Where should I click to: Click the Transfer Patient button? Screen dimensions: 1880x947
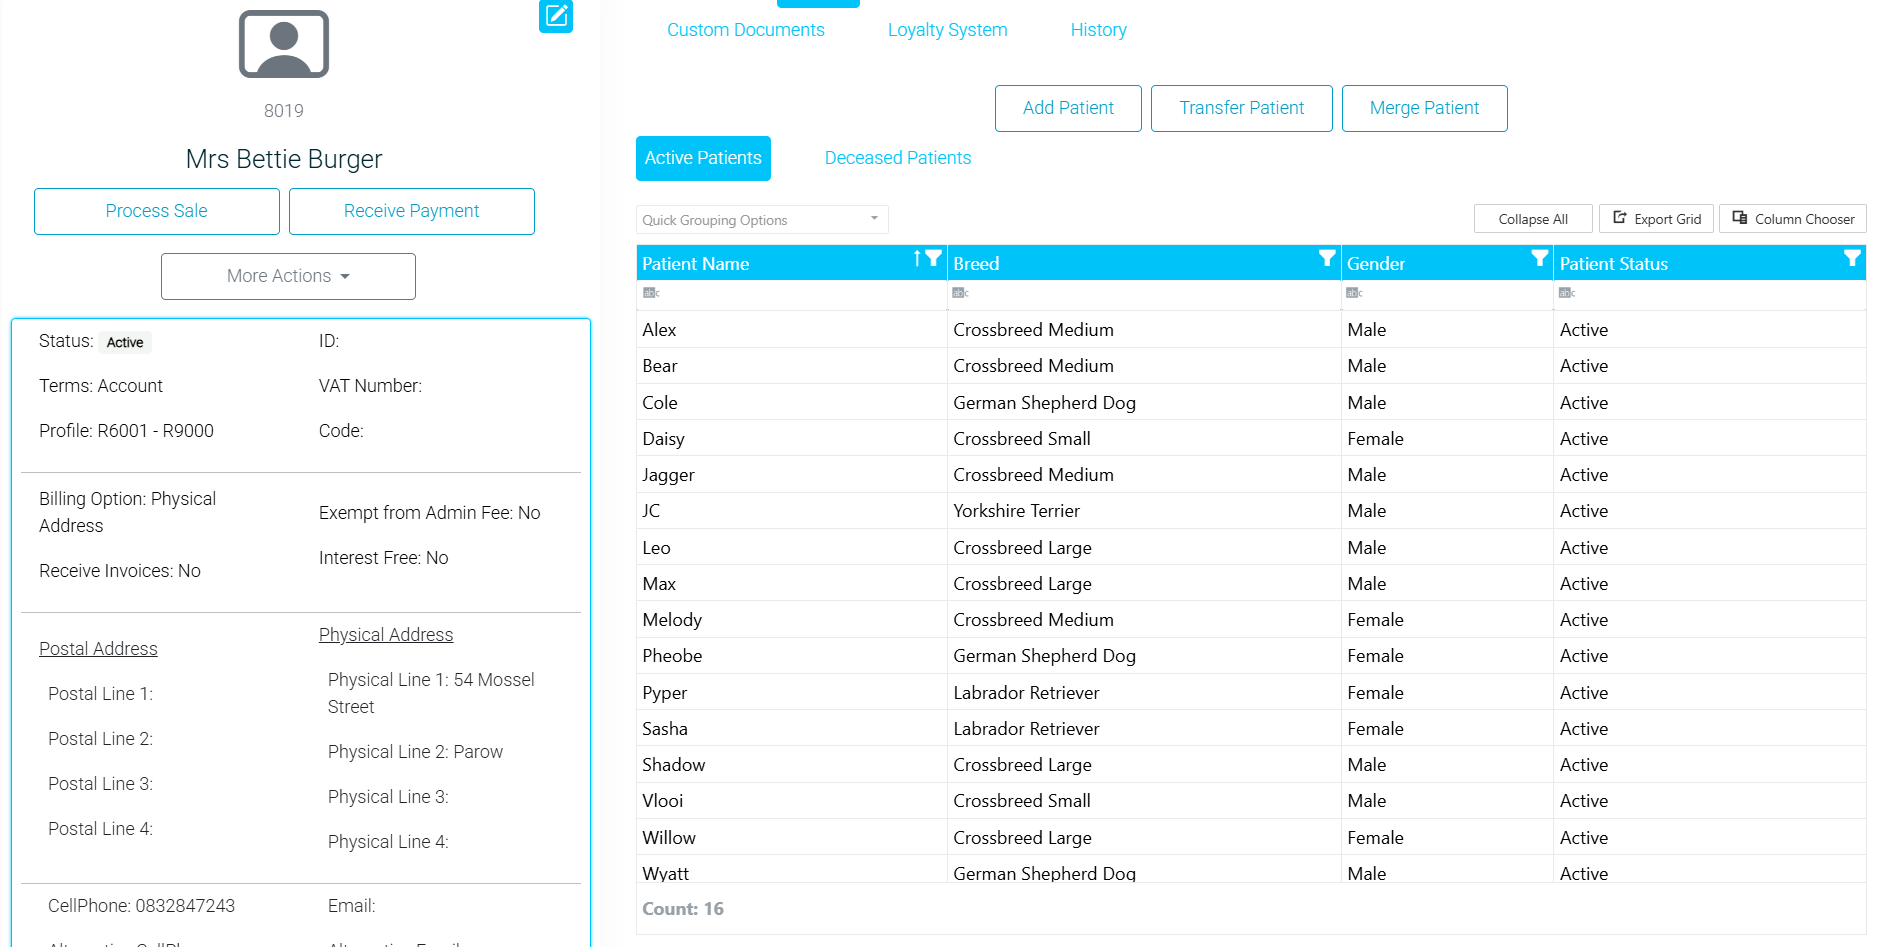(1242, 108)
